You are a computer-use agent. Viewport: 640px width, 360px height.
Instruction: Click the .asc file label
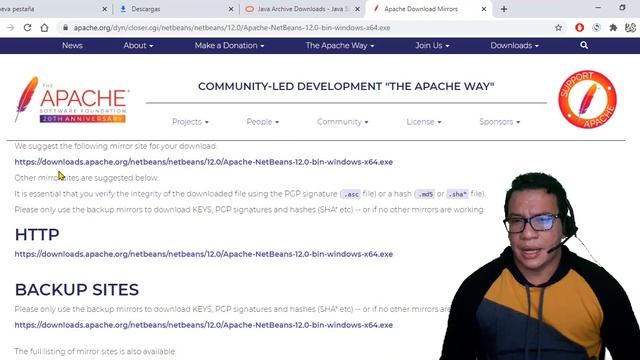click(x=351, y=194)
